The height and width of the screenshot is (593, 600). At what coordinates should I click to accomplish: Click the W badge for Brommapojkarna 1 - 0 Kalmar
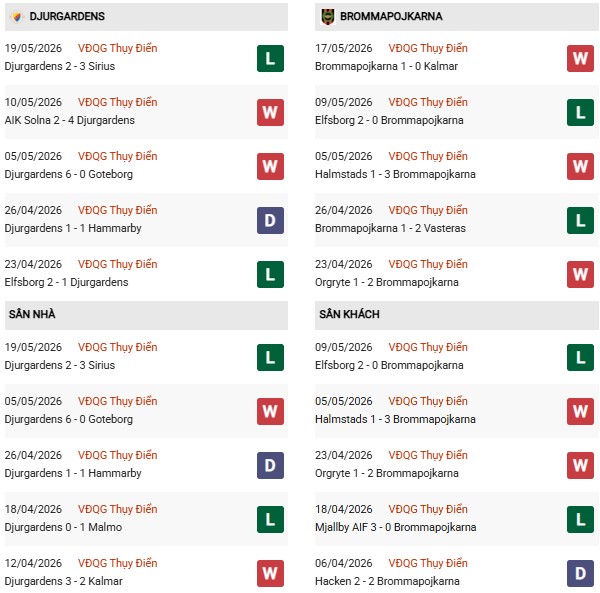click(580, 59)
